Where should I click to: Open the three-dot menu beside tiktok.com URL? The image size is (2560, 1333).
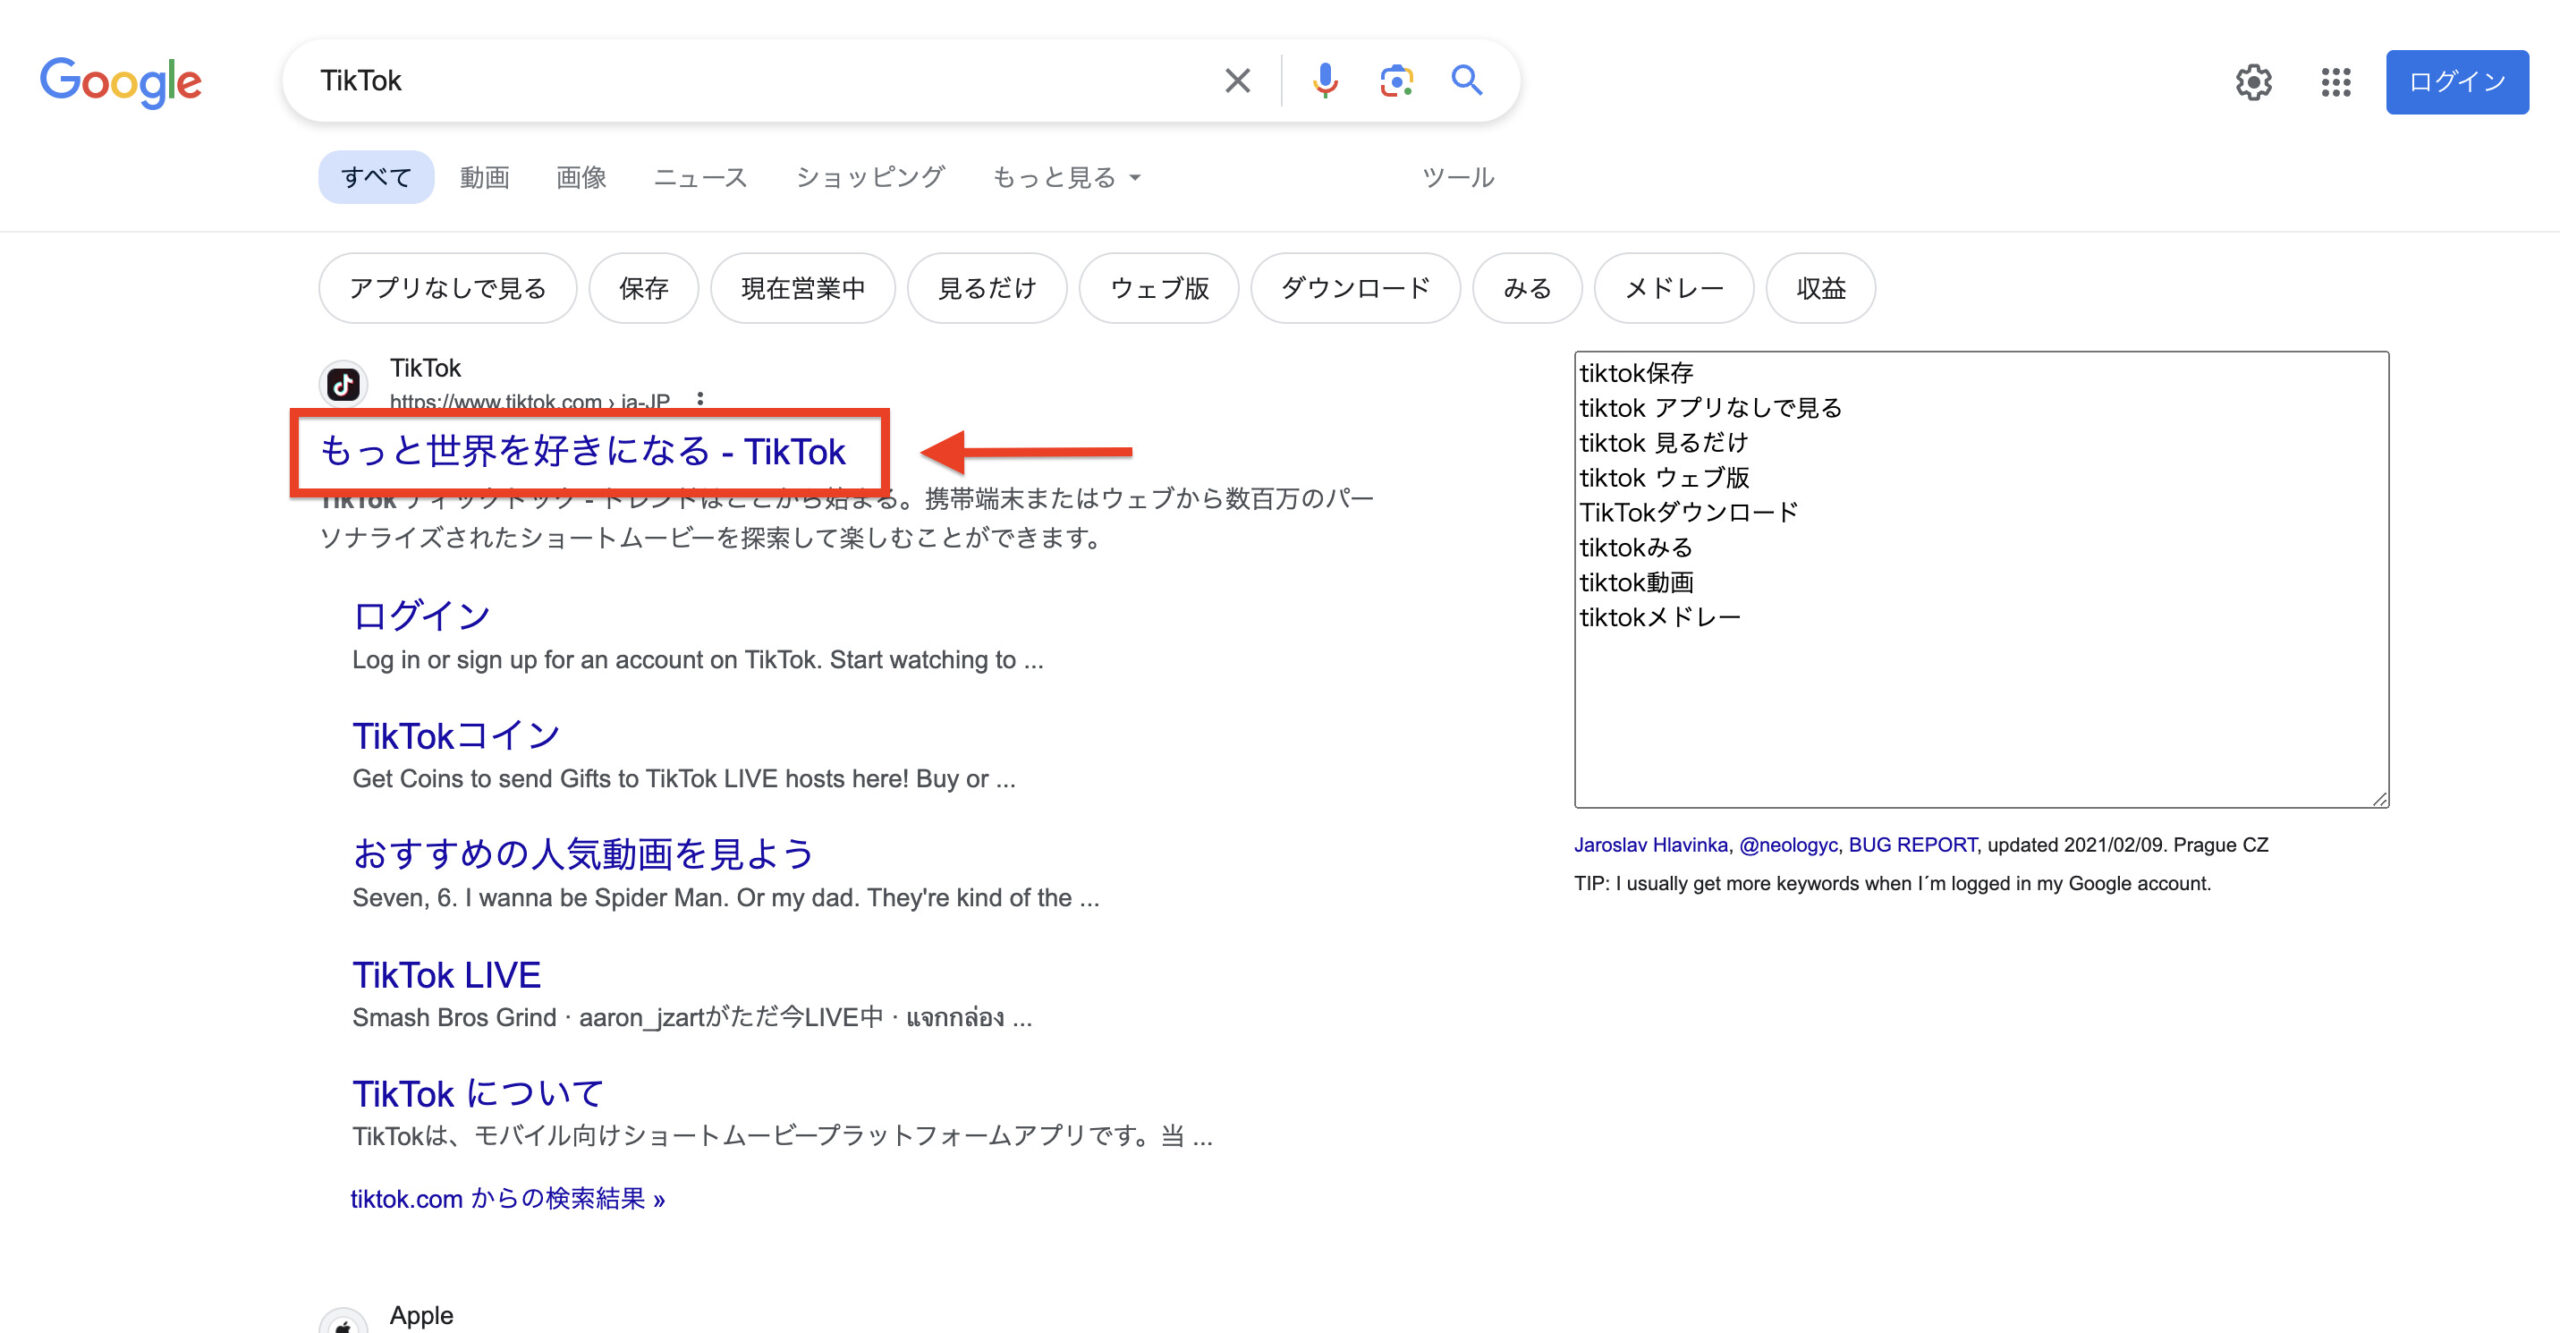point(700,398)
